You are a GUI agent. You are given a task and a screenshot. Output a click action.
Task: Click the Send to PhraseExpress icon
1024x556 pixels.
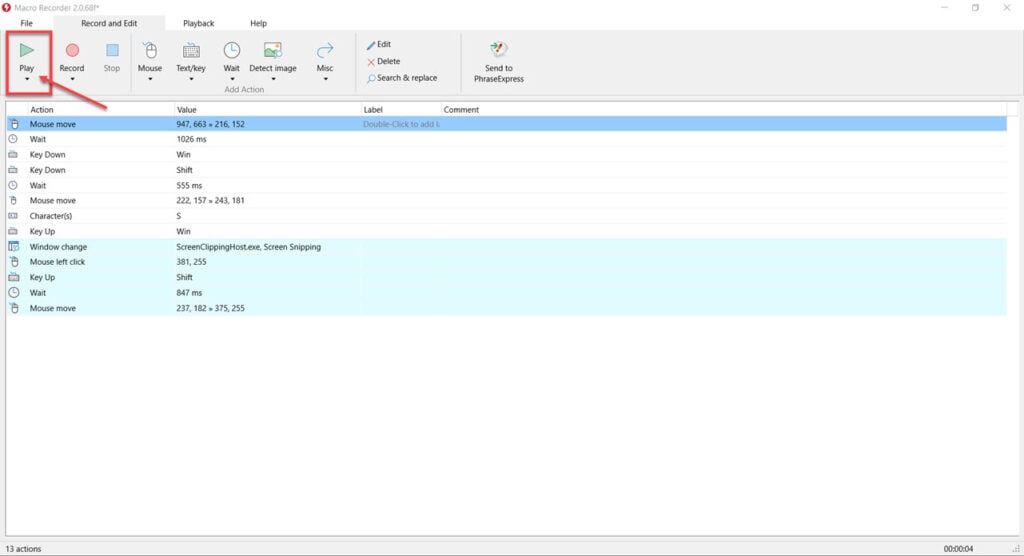[x=498, y=50]
